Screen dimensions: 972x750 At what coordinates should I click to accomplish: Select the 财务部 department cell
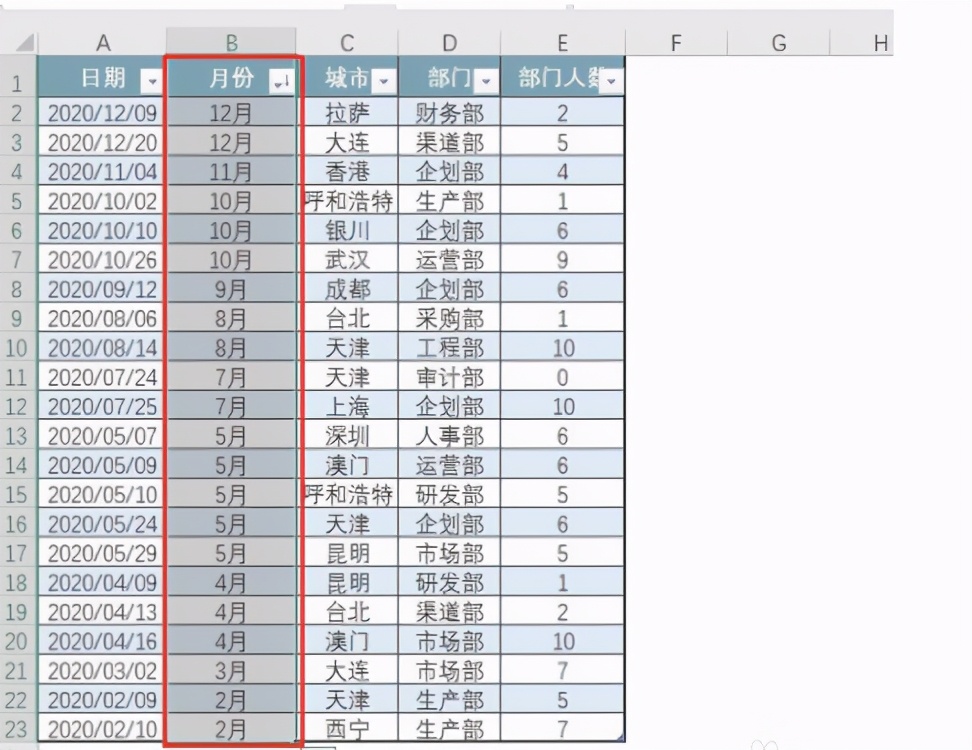coord(449,113)
